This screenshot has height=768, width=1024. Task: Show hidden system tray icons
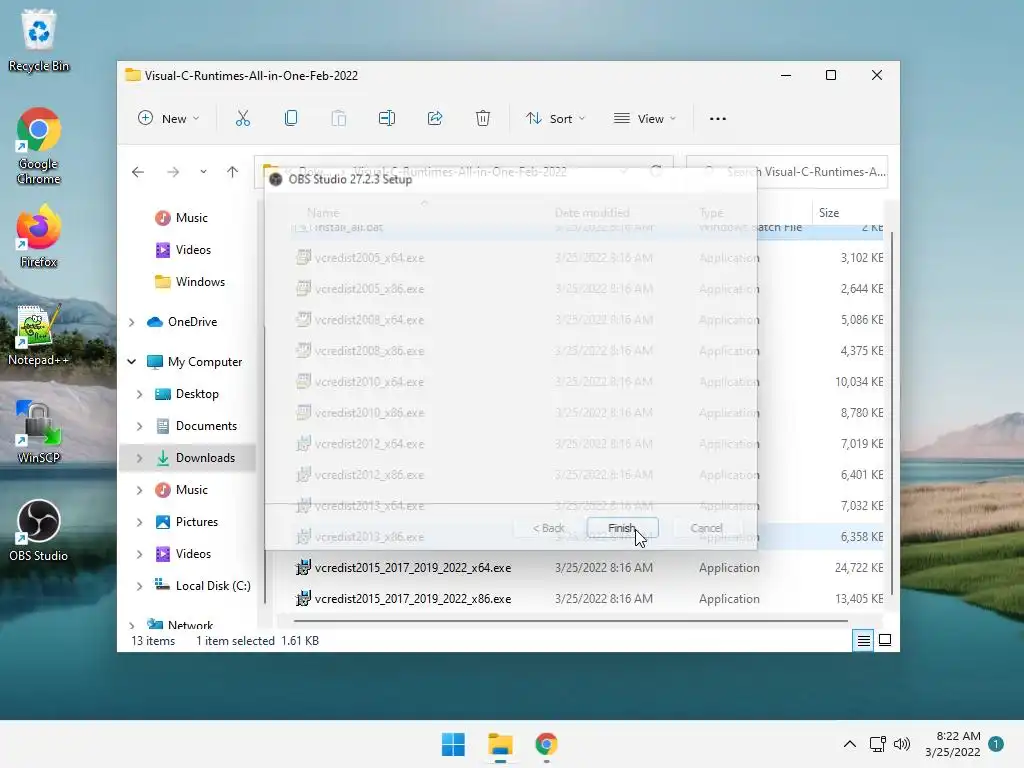(x=850, y=744)
